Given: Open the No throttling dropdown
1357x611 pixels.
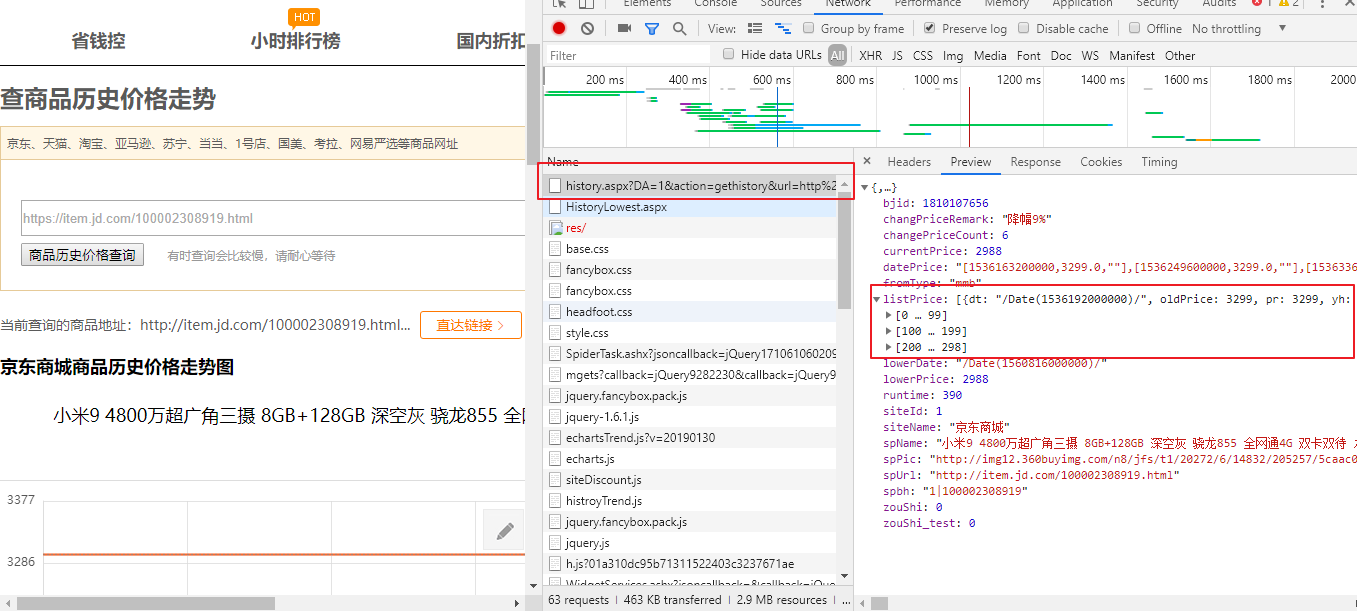Looking at the screenshot, I should 1239,29.
